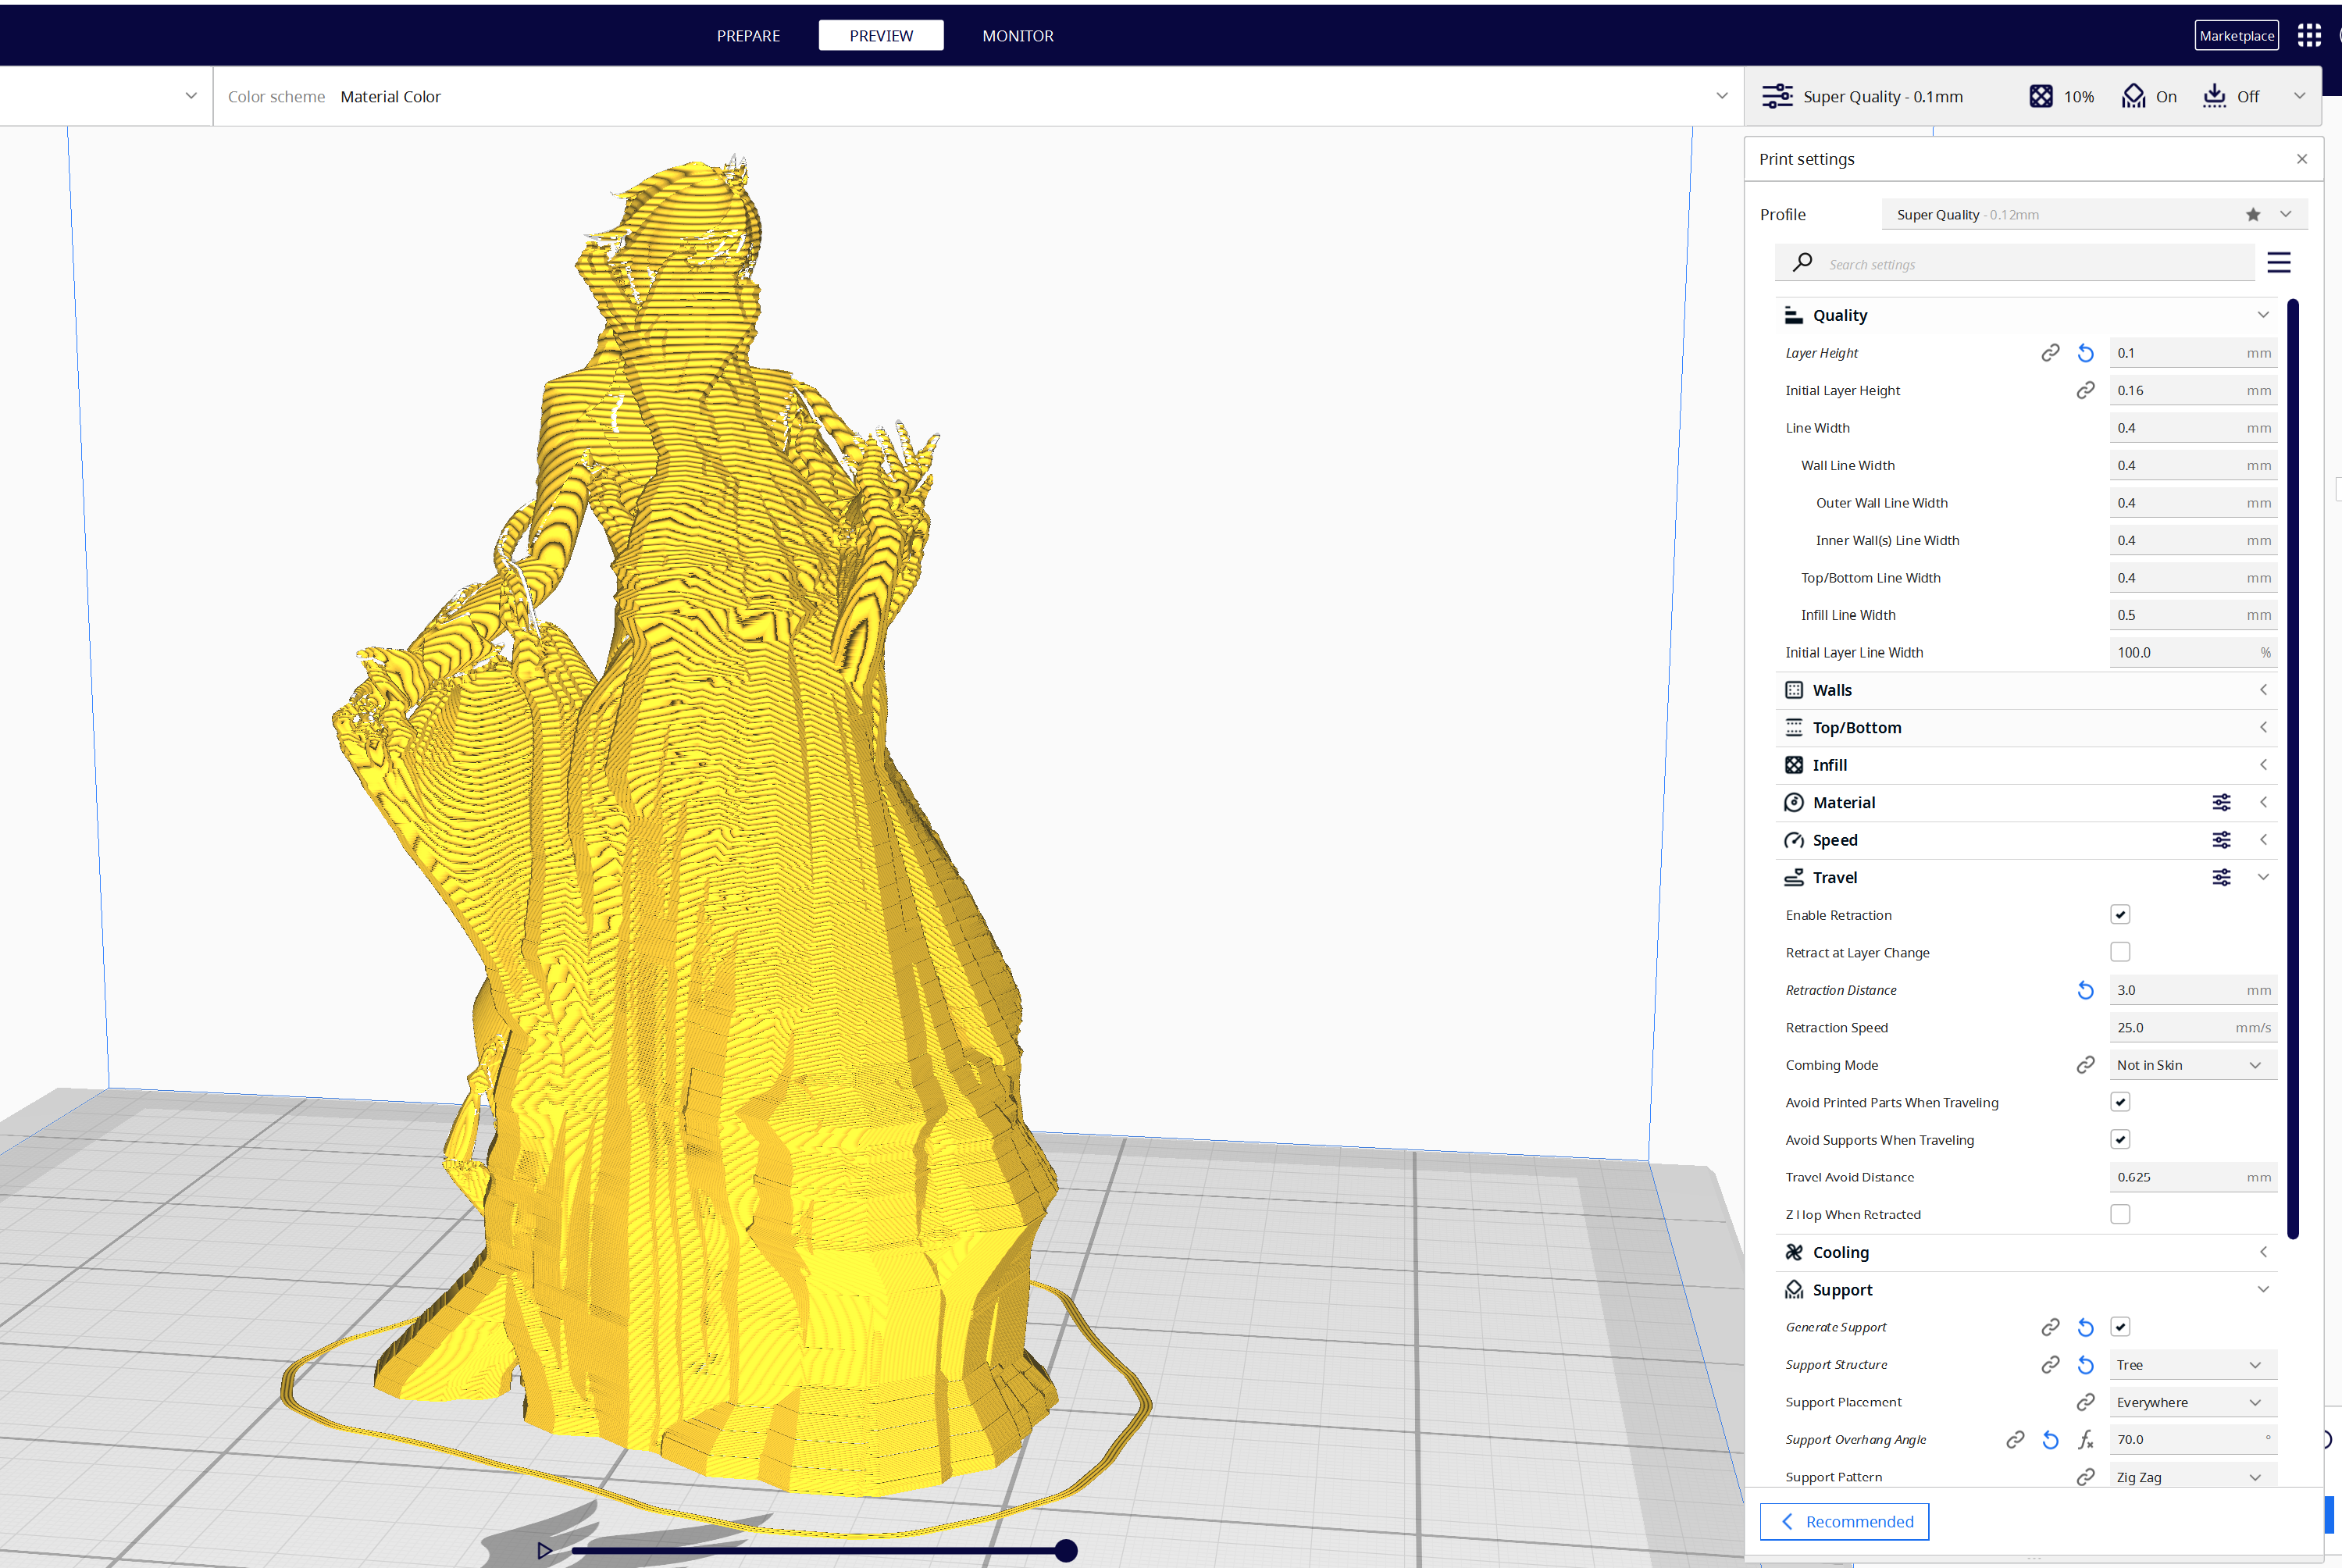
Task: Click the profile favorite star icon
Action: tap(2252, 215)
